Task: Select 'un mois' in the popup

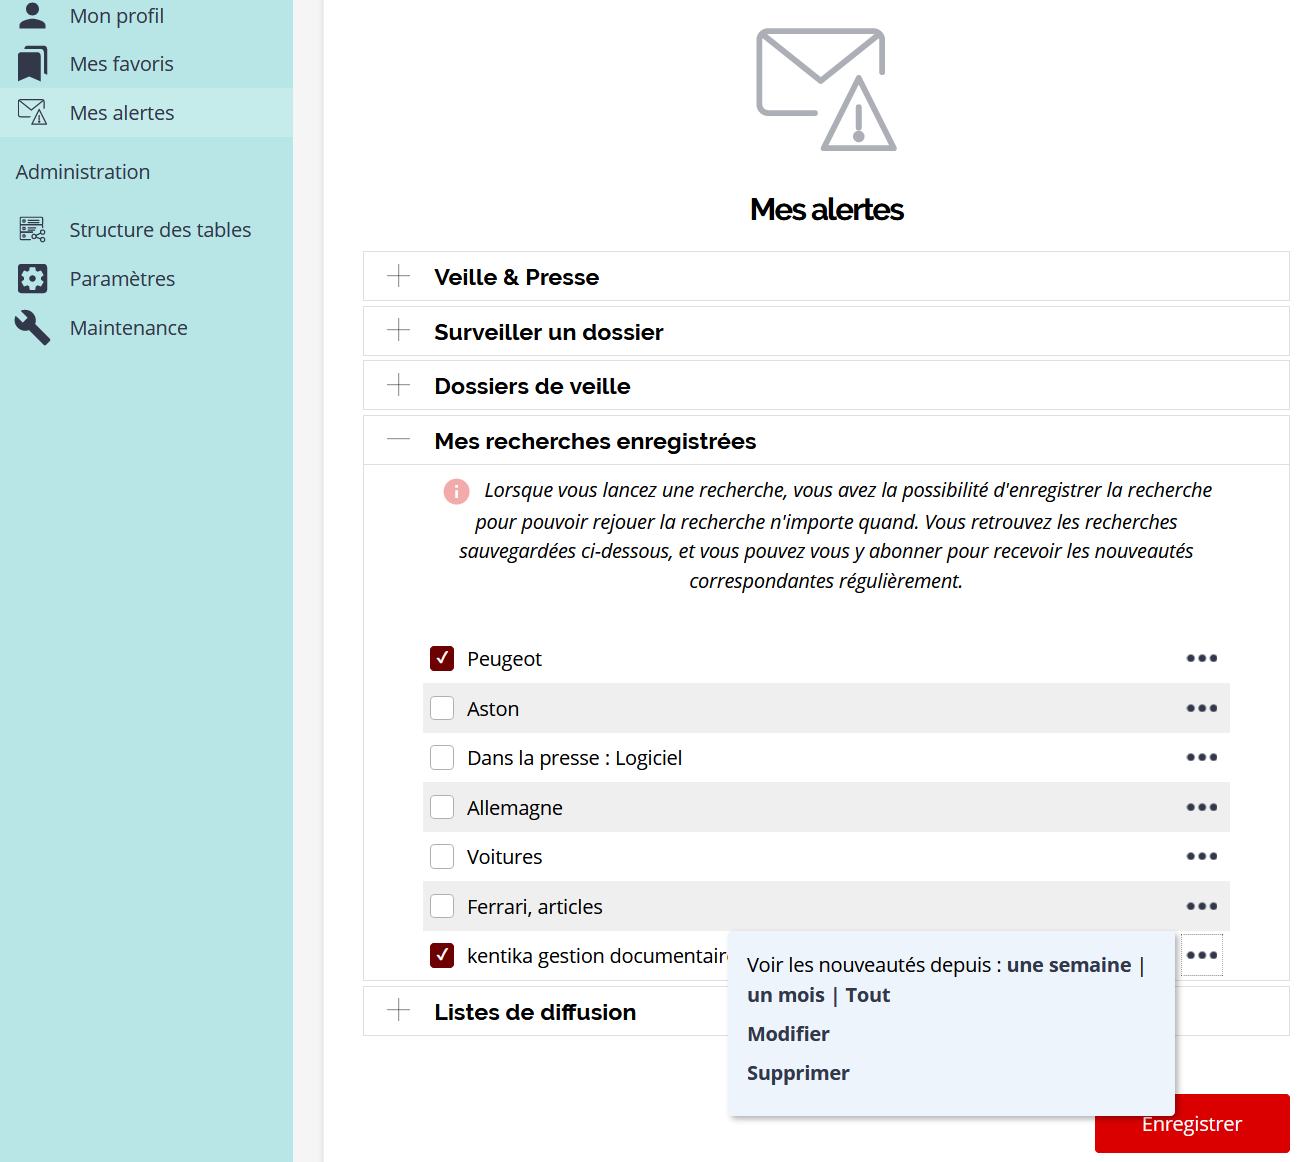Action: point(786,995)
